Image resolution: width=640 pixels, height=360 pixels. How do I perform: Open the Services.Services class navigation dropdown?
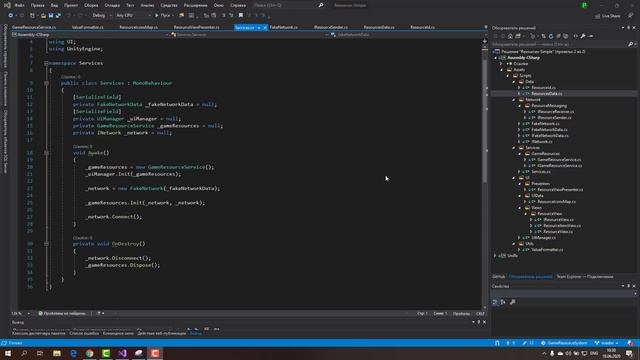tap(249, 35)
